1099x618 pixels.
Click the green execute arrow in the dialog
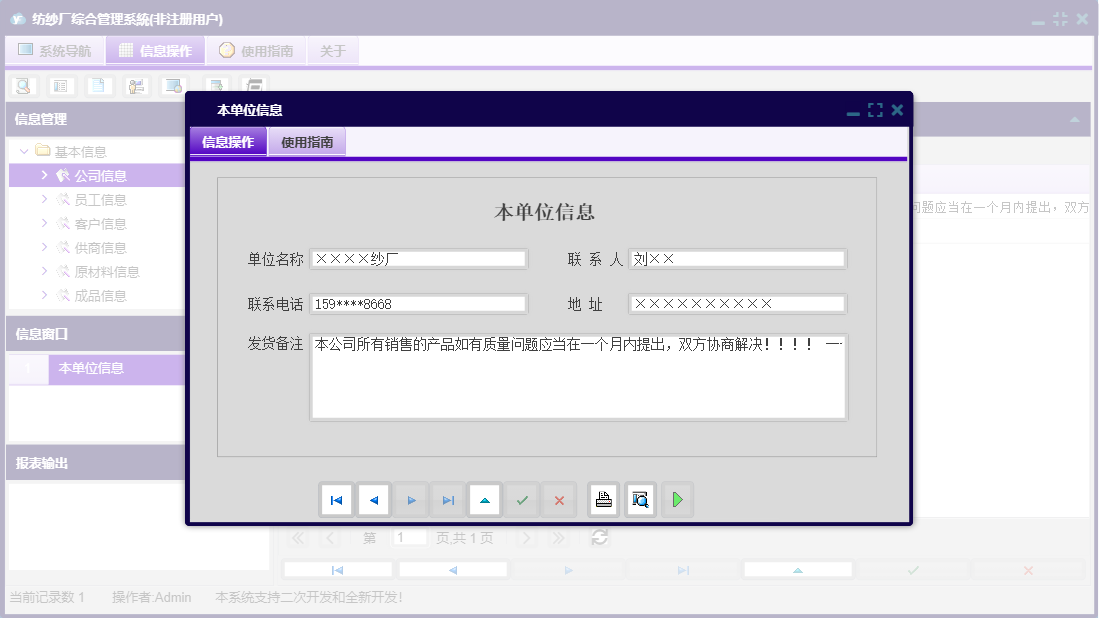click(x=677, y=500)
